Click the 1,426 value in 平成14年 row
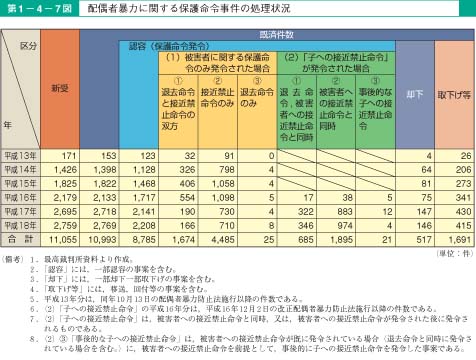The width and height of the screenshot is (476, 360). pyautogui.click(x=65, y=170)
